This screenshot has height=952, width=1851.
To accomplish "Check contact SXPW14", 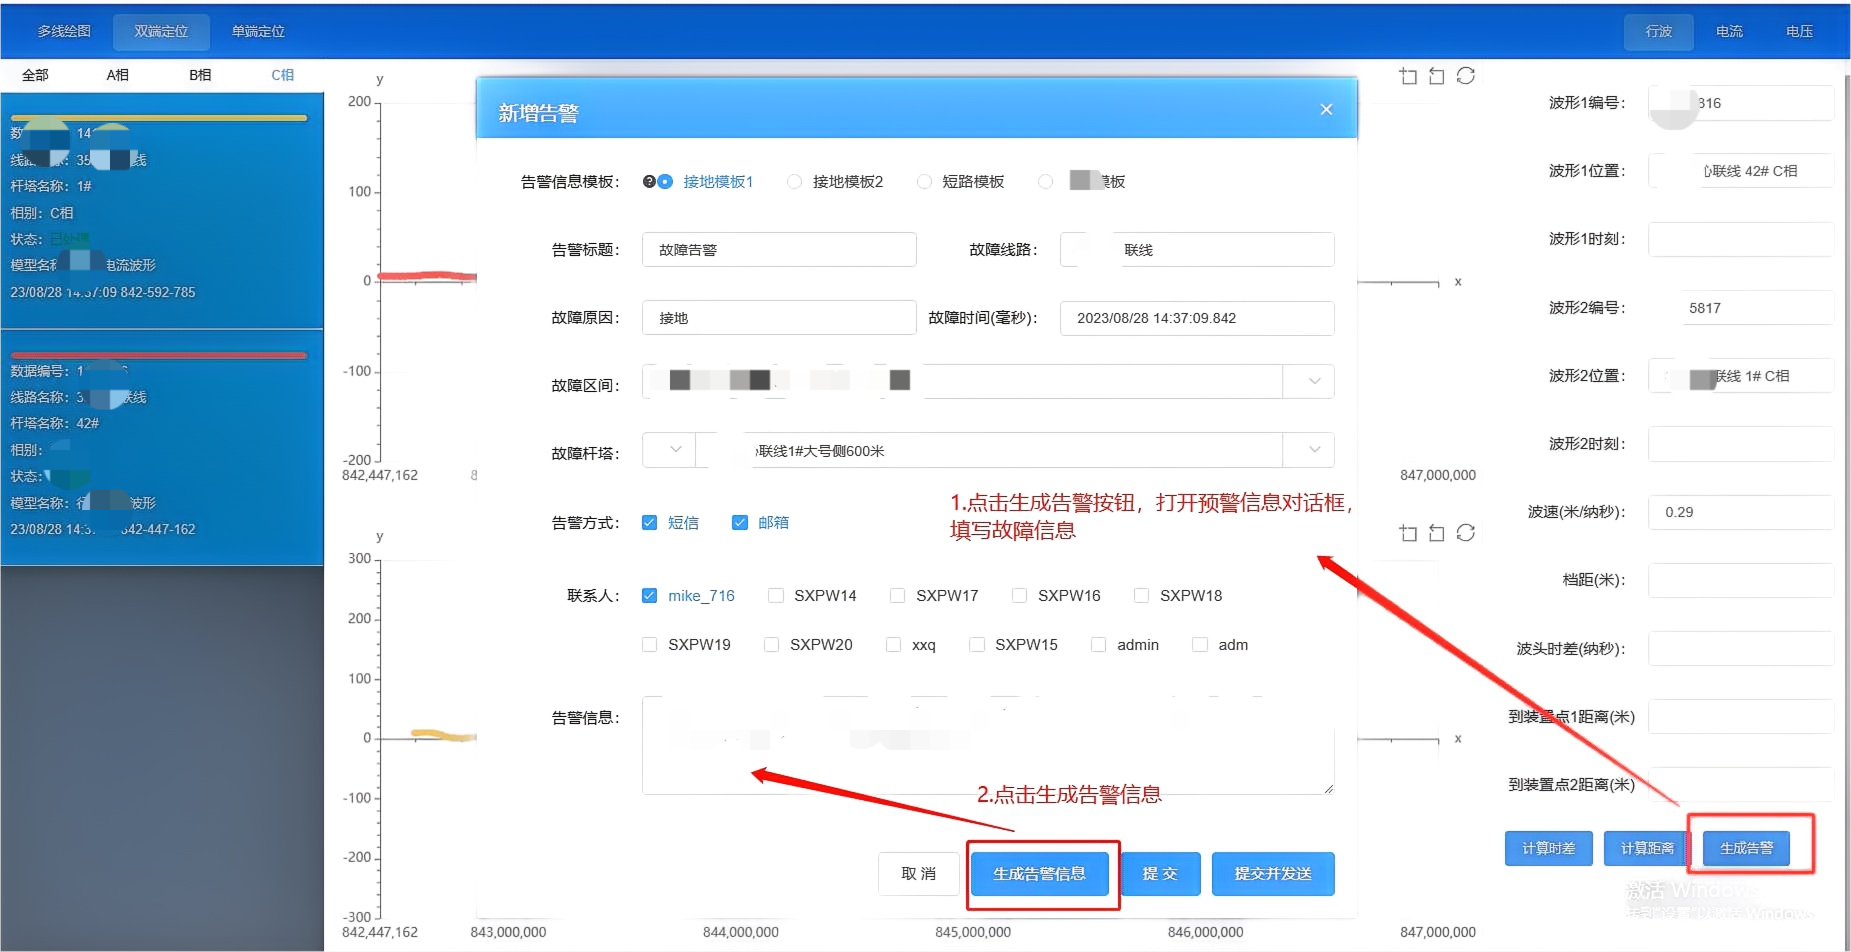I will click(775, 595).
